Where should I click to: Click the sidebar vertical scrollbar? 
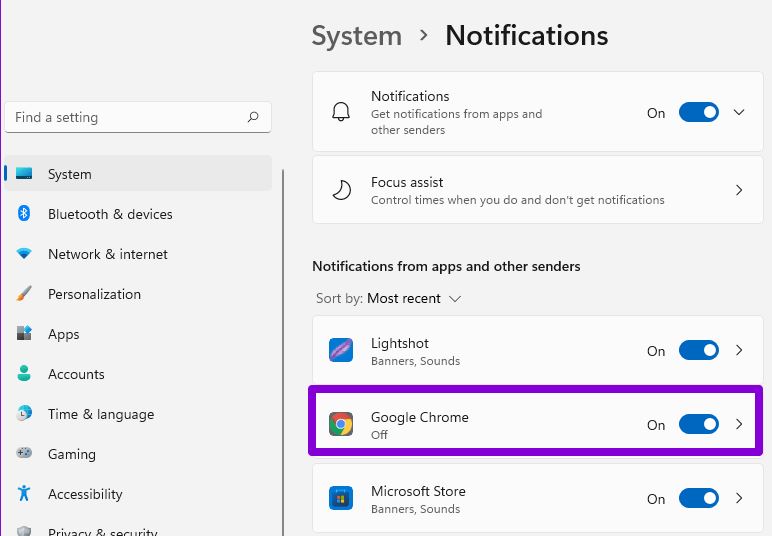(x=283, y=352)
